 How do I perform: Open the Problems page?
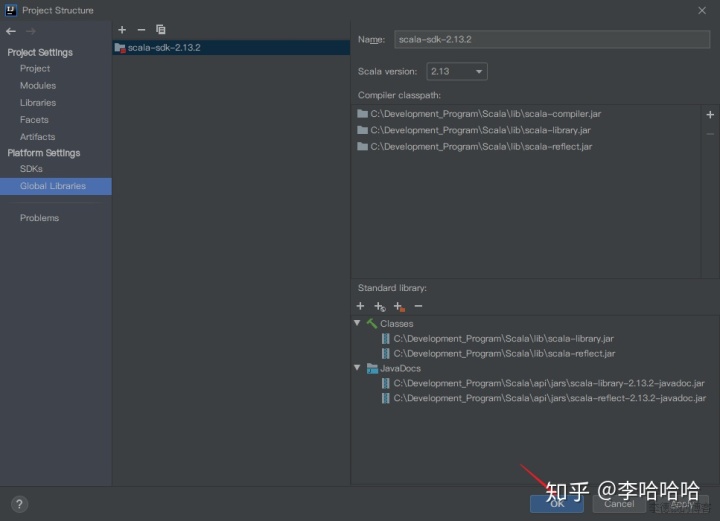pos(39,218)
